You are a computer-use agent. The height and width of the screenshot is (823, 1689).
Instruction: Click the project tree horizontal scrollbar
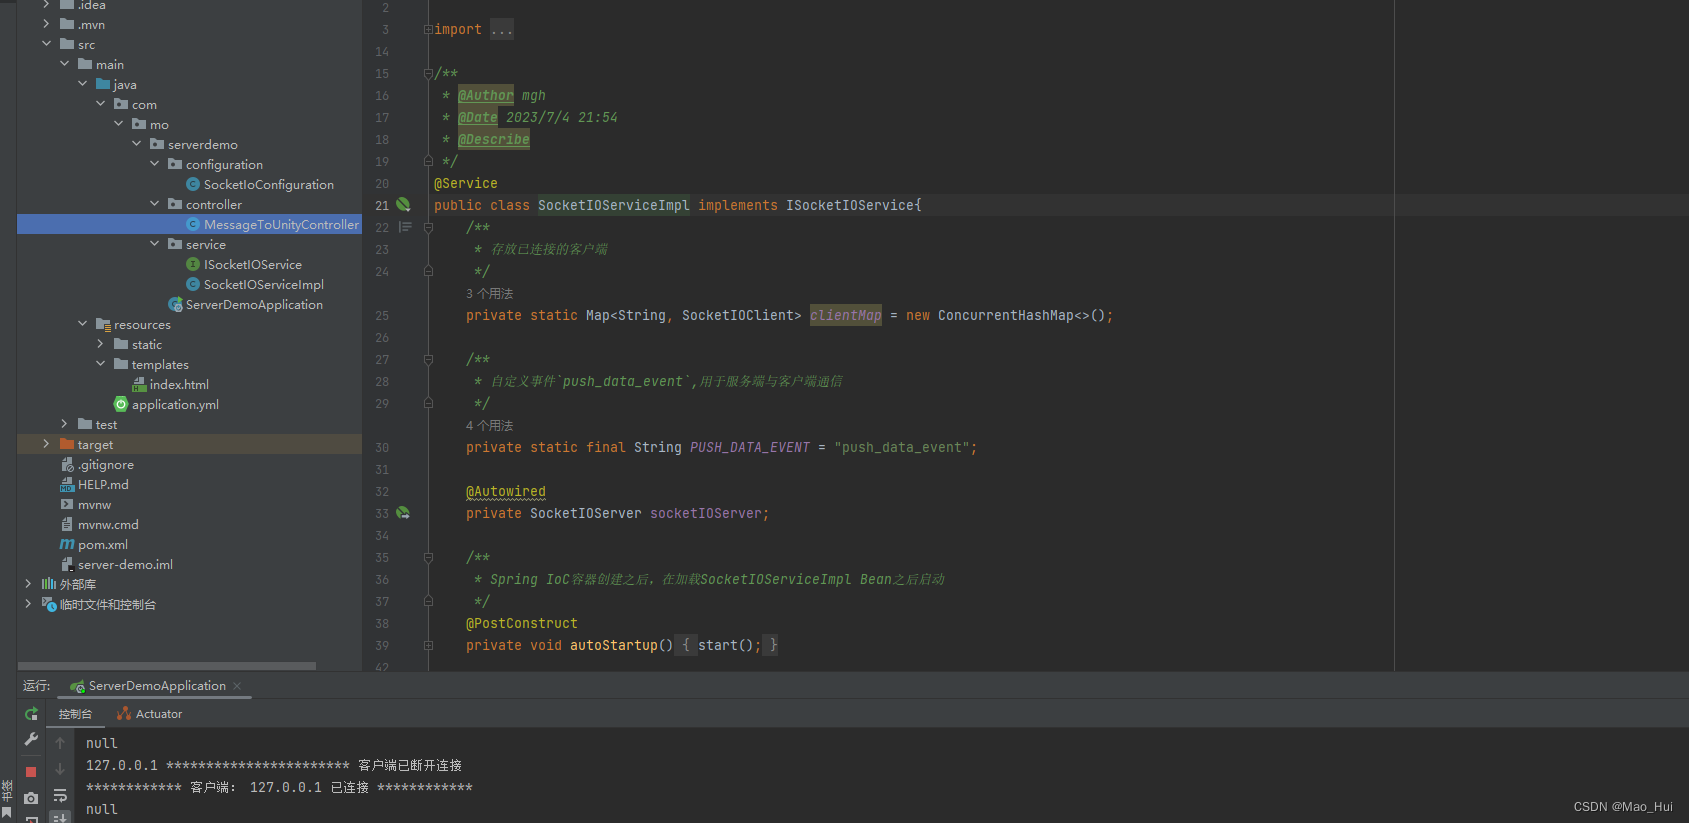pyautogui.click(x=167, y=666)
